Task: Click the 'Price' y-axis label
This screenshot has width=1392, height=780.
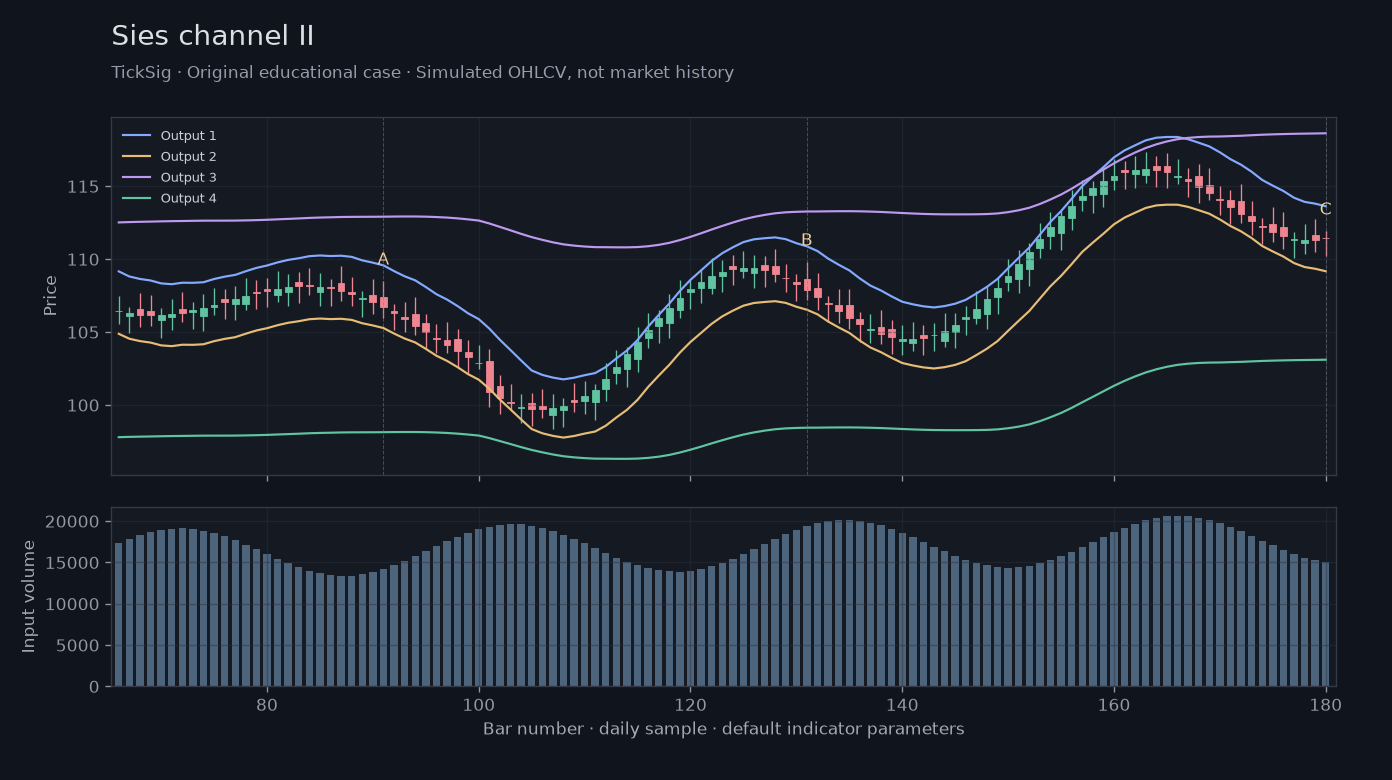Action: [x=51, y=296]
